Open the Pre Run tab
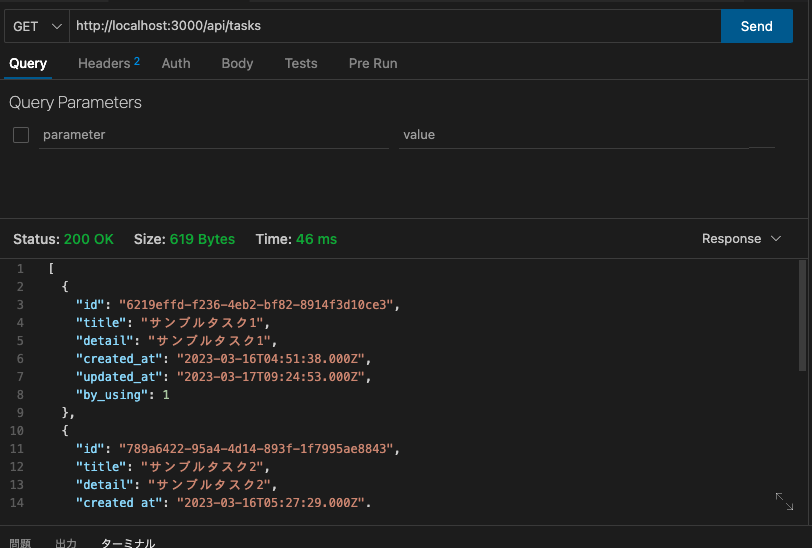Image resolution: width=812 pixels, height=548 pixels. pyautogui.click(x=373, y=63)
